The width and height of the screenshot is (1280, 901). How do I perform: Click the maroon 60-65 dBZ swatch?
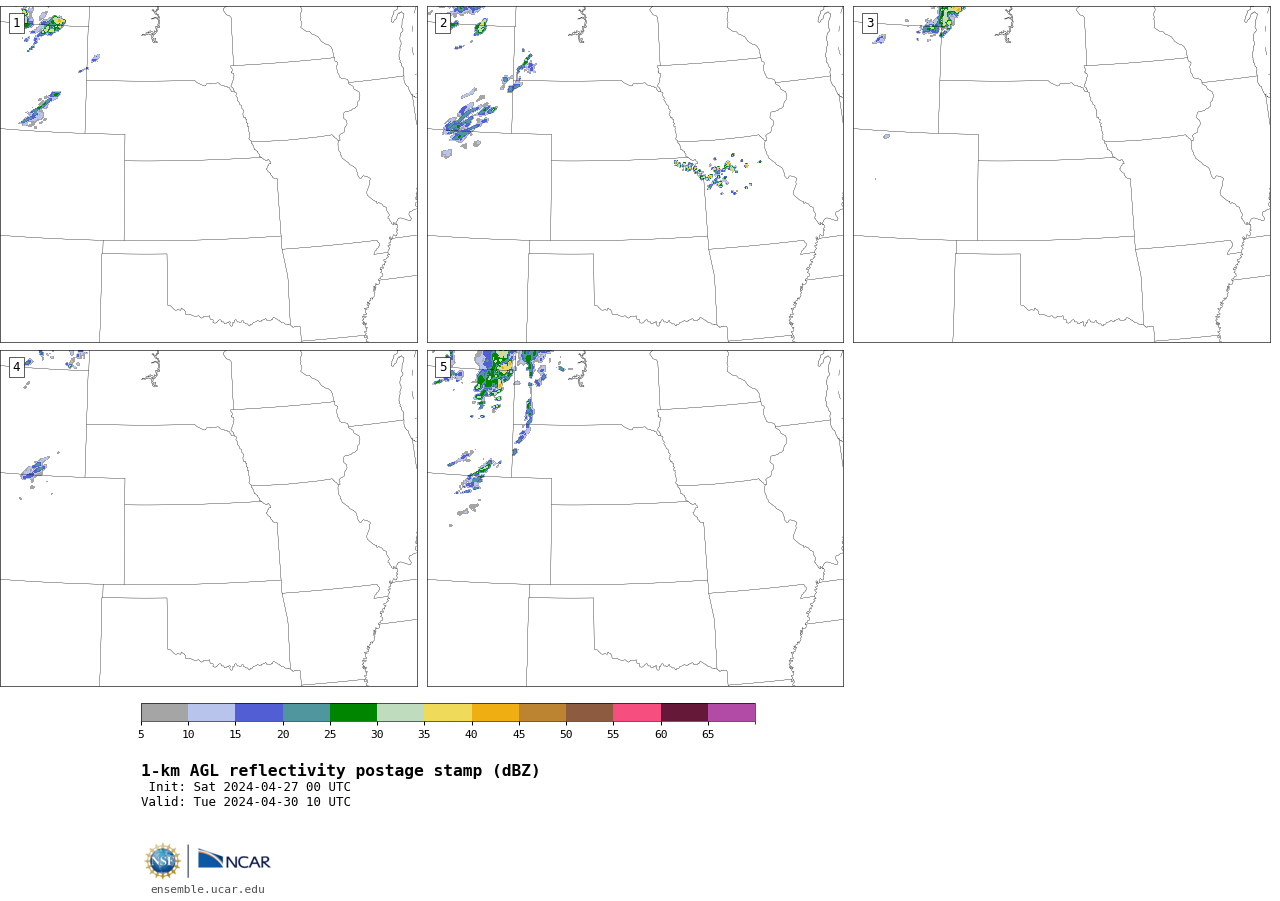coord(684,713)
